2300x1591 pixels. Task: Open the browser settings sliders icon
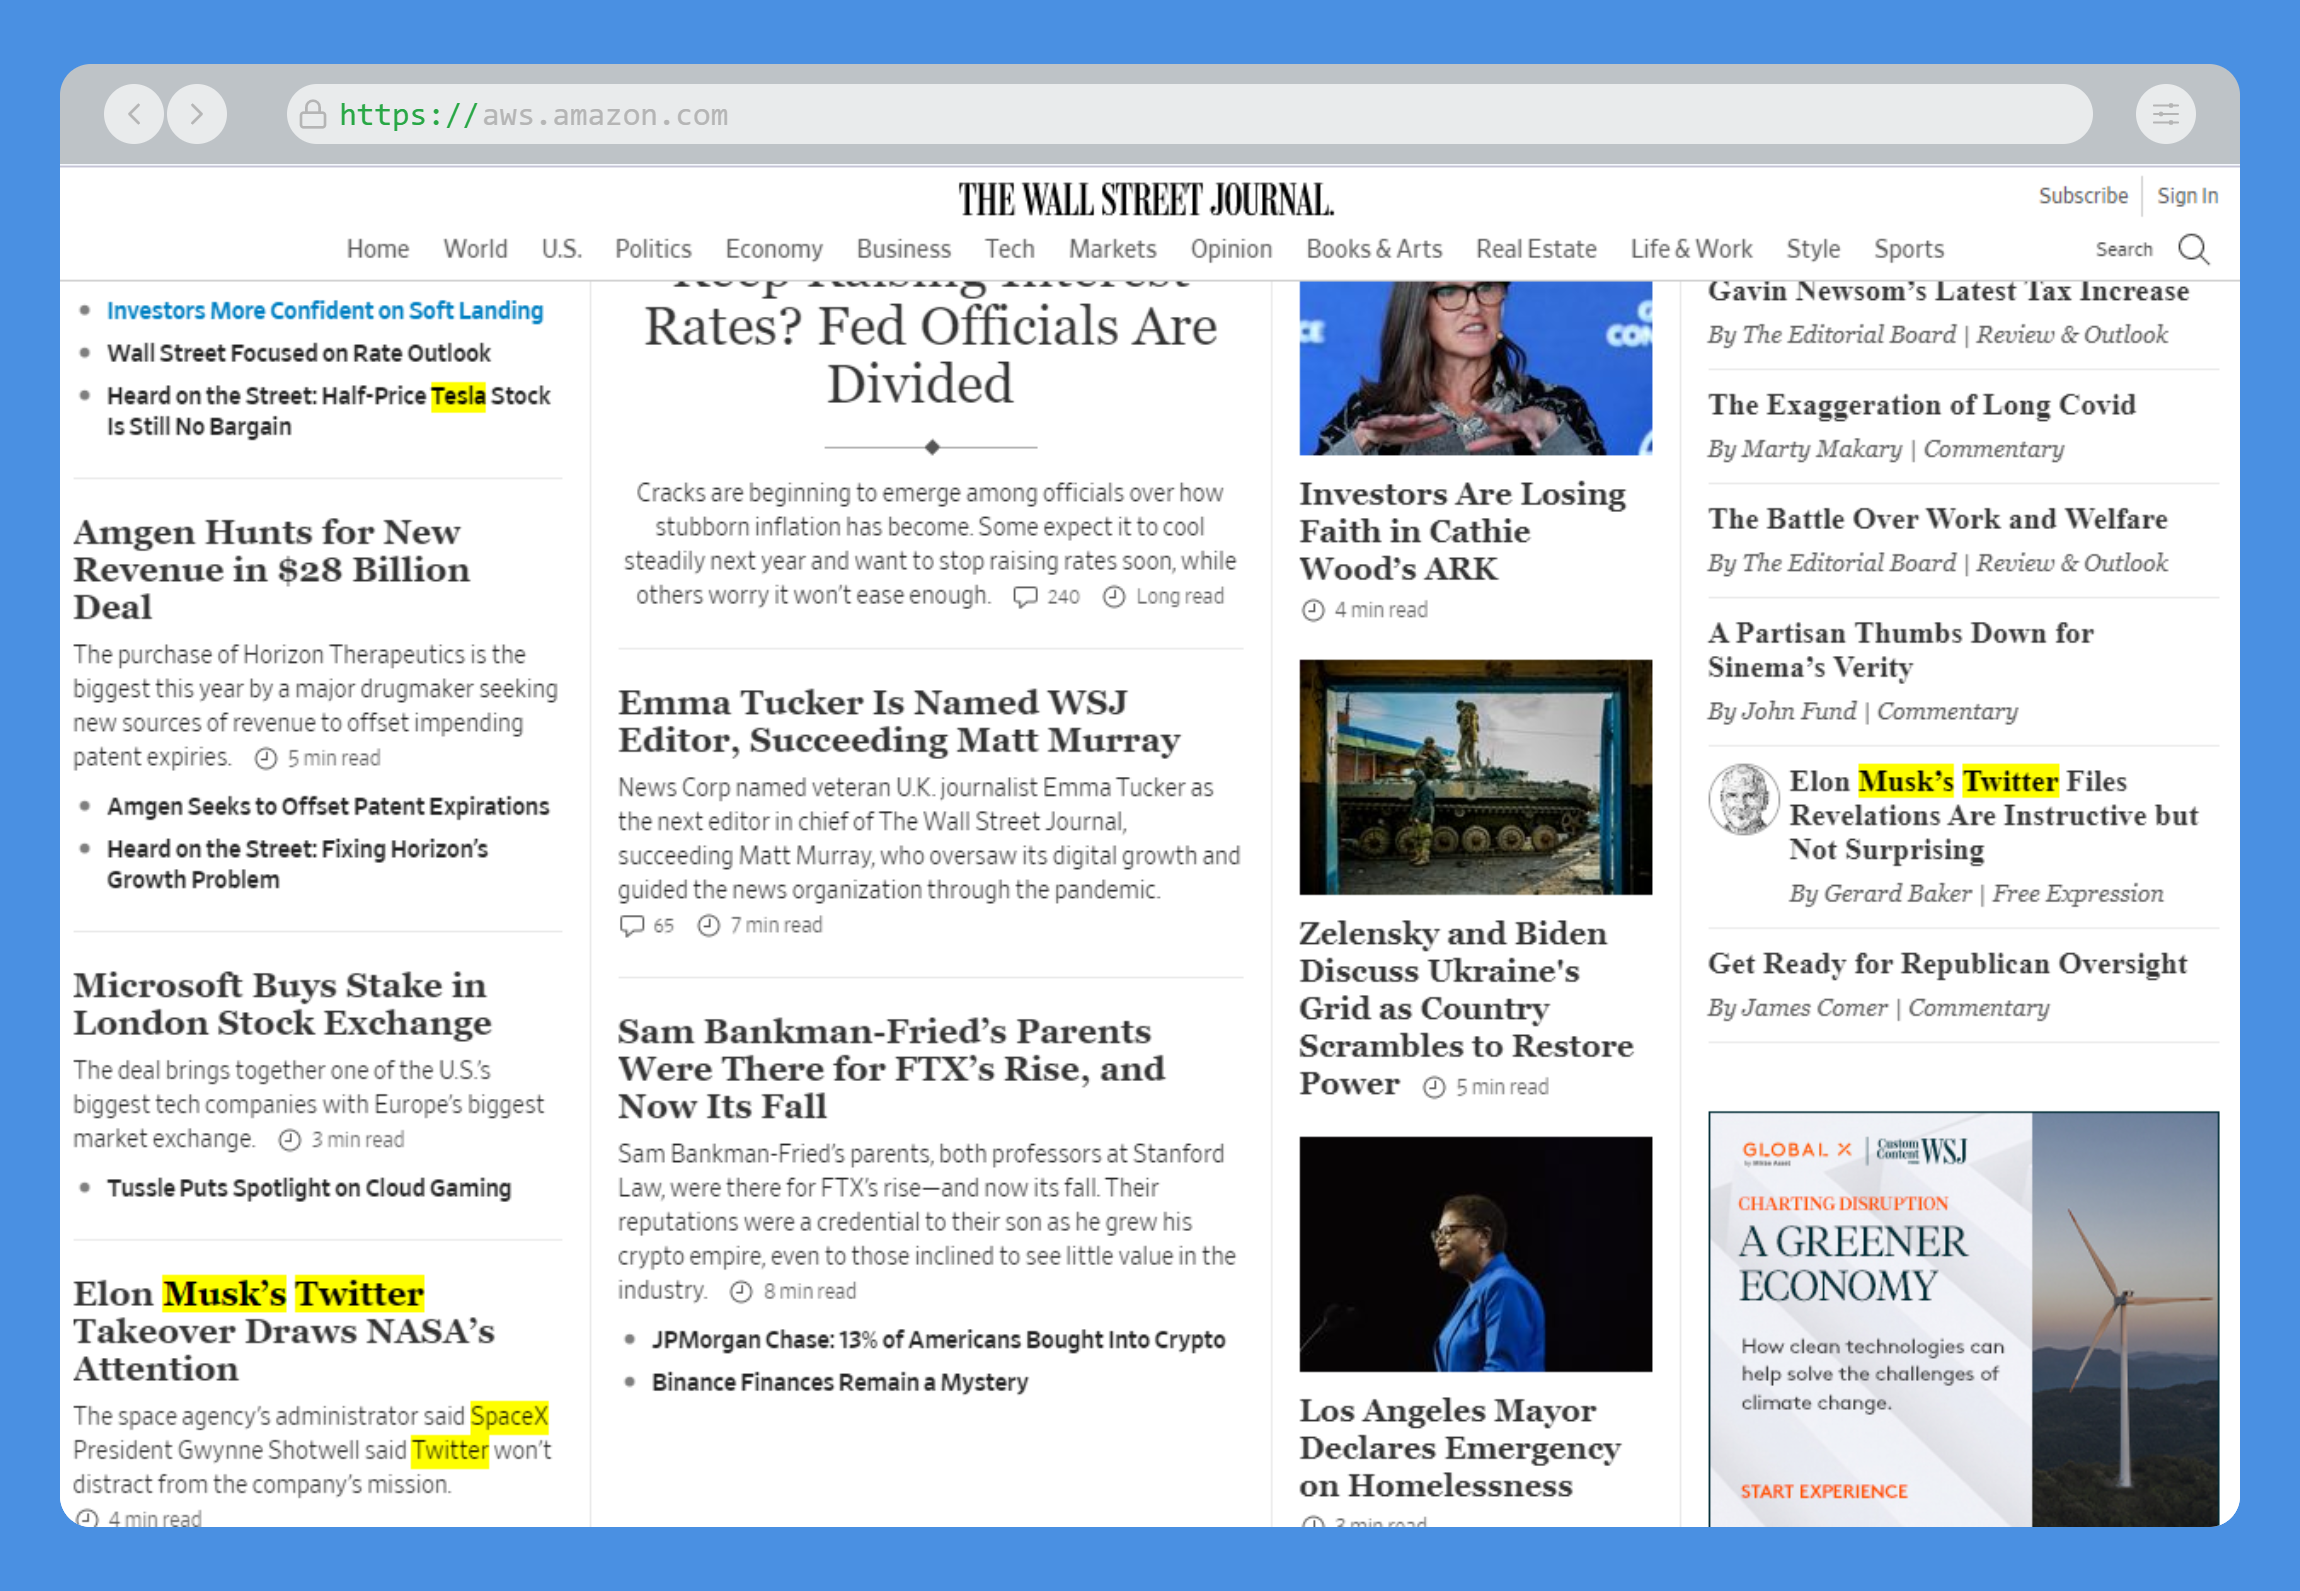(x=2165, y=114)
